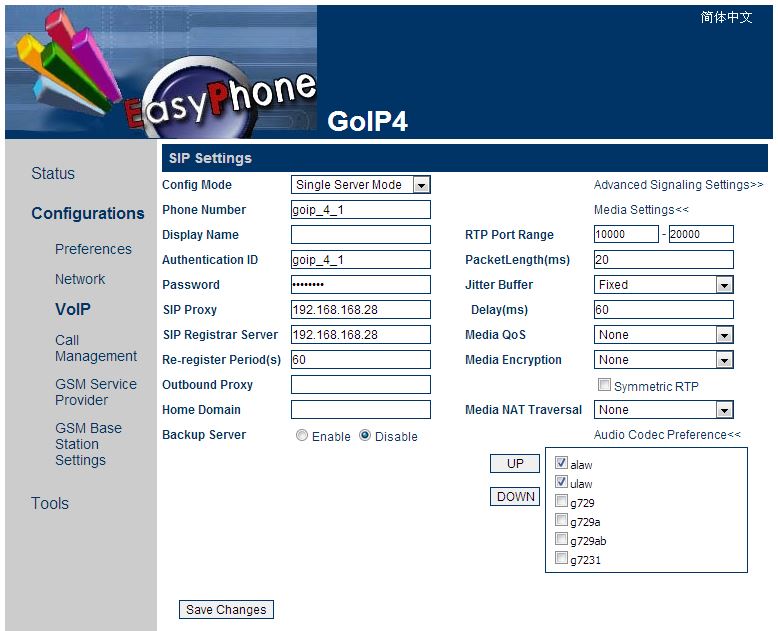778x631 pixels.
Task: Open Media Encryption dropdown
Action: click(x=663, y=360)
